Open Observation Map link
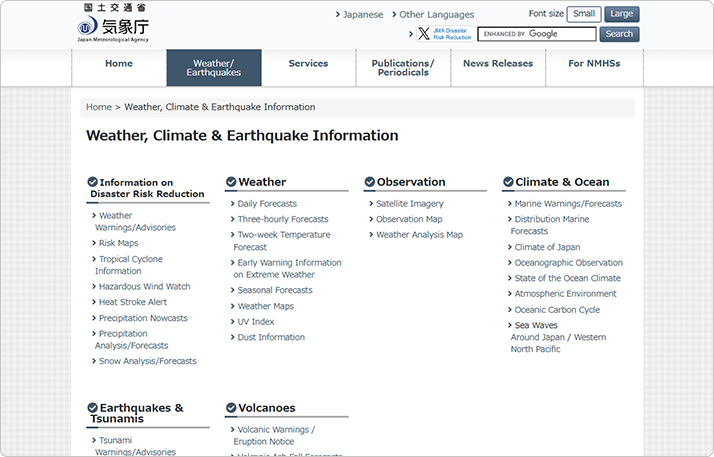714x457 pixels. (x=409, y=219)
